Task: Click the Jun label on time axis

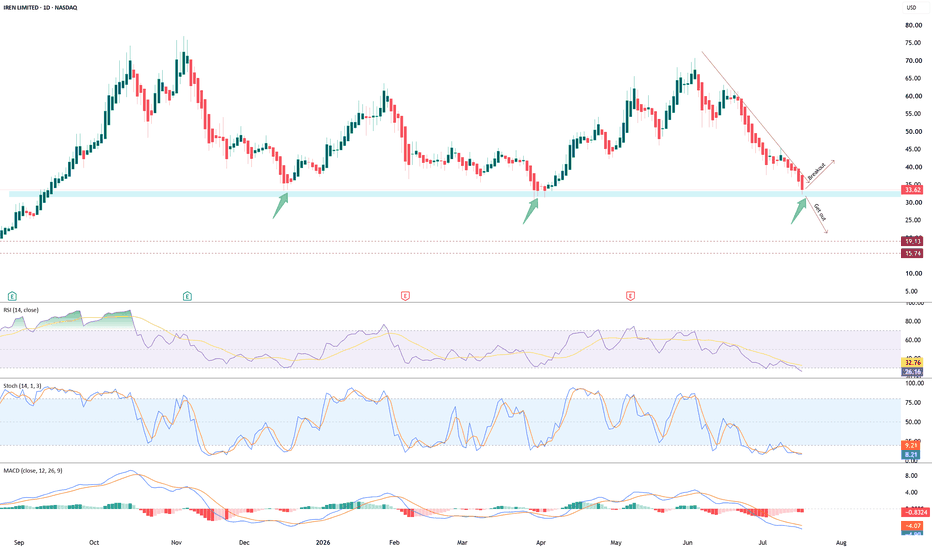Action: (x=688, y=542)
